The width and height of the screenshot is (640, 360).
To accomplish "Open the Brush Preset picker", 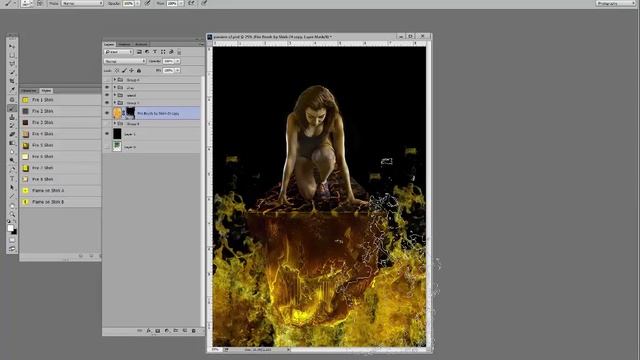I will pyautogui.click(x=28, y=3).
